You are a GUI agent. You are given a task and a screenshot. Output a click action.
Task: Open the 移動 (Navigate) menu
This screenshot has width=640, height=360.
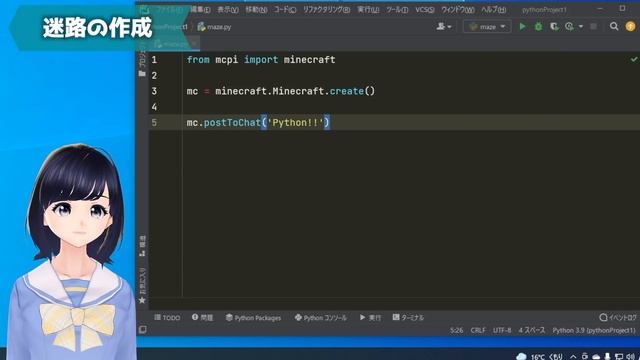coord(256,9)
